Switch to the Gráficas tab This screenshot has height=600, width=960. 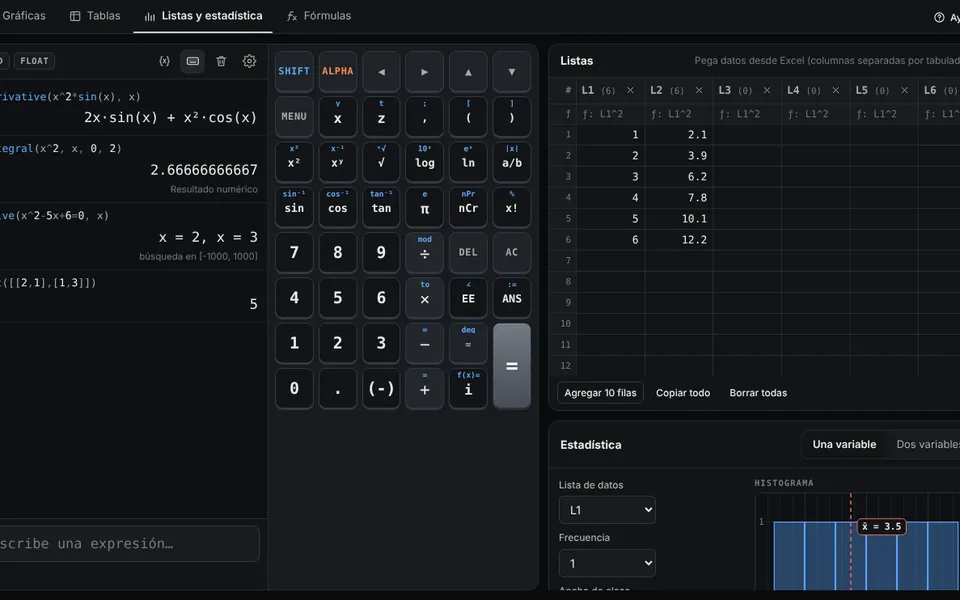(x=23, y=16)
